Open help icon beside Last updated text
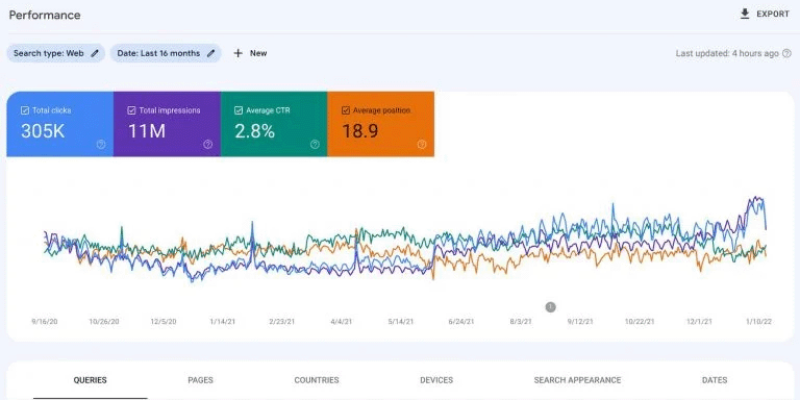The width and height of the screenshot is (800, 400). [787, 53]
